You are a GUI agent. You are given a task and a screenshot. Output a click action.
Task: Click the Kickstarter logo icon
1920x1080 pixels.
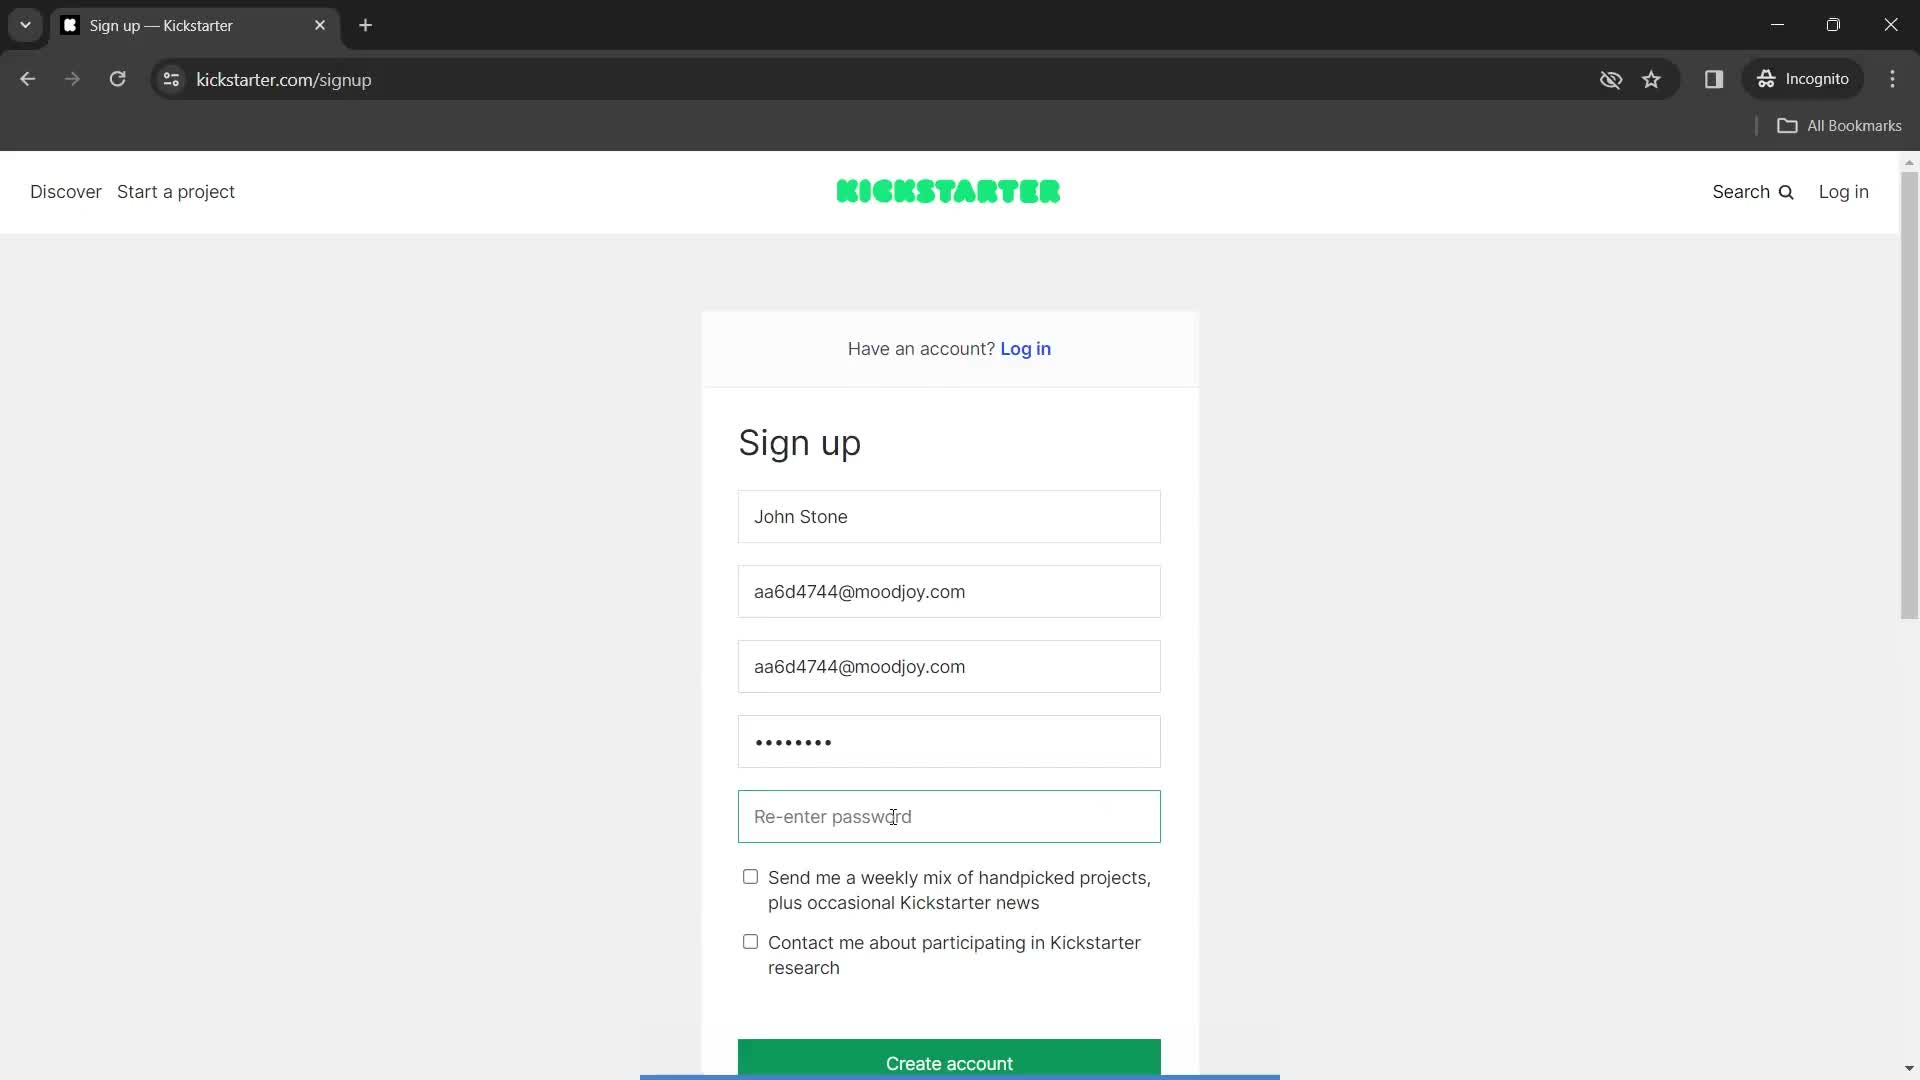(x=948, y=191)
